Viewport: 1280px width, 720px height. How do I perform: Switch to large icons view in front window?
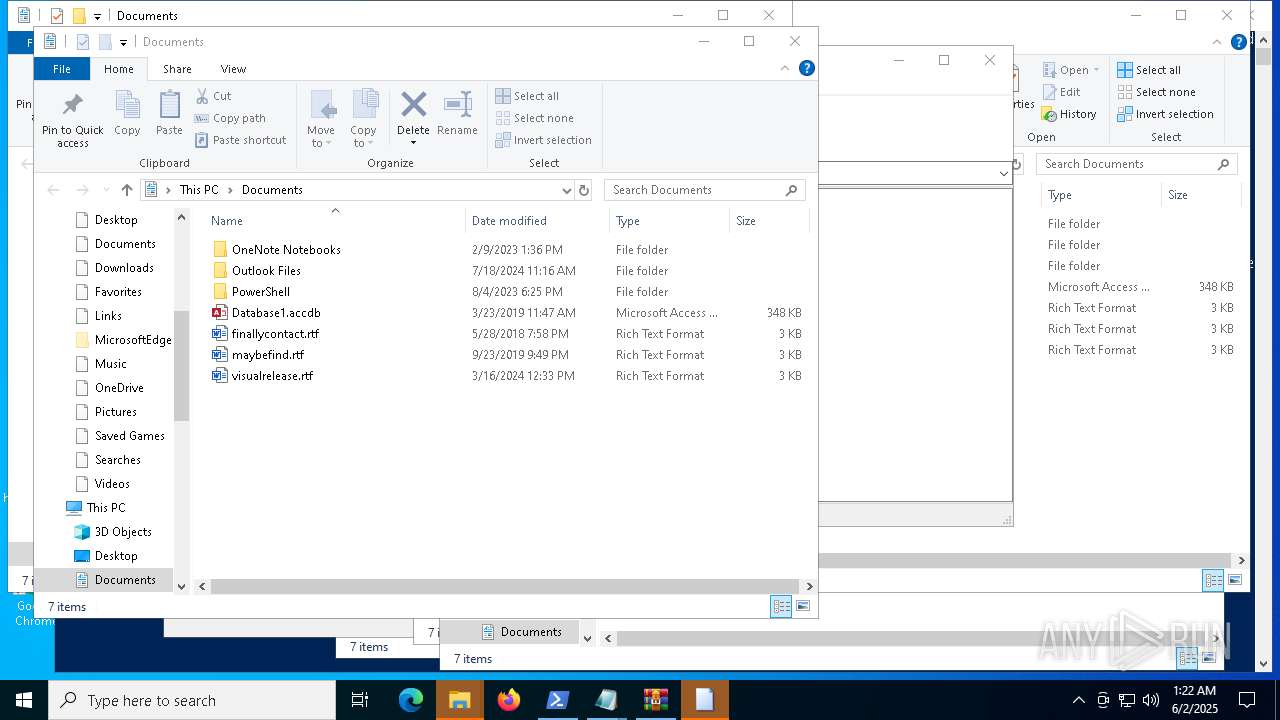click(x=802, y=606)
